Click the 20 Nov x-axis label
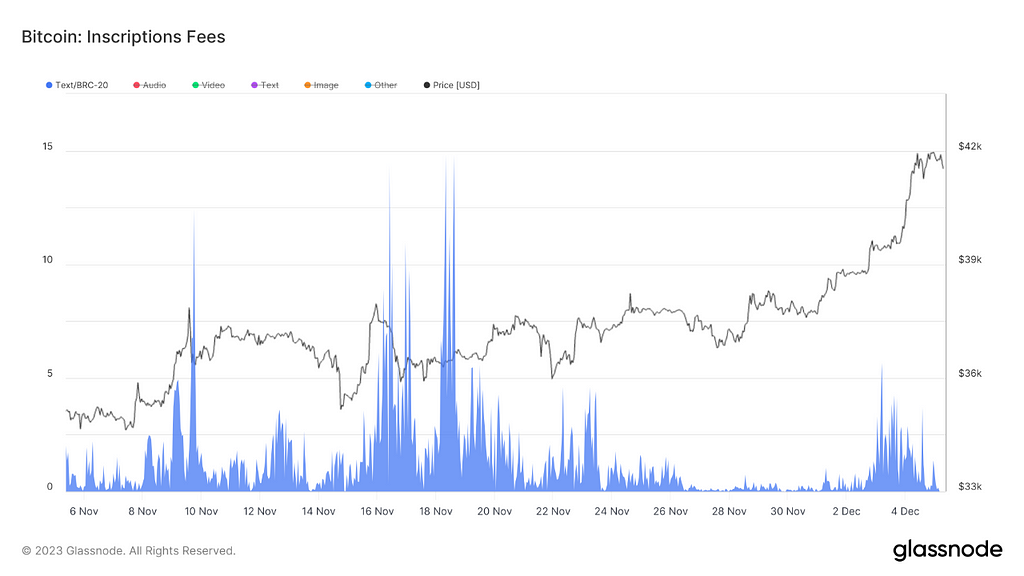Viewport: 1024px width, 576px height. tap(494, 511)
